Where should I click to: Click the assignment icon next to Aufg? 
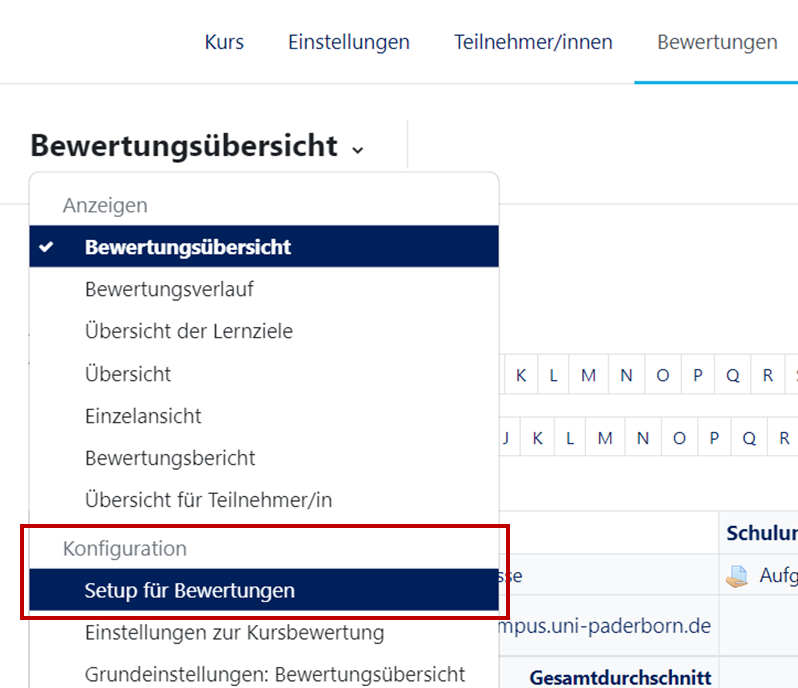point(737,576)
